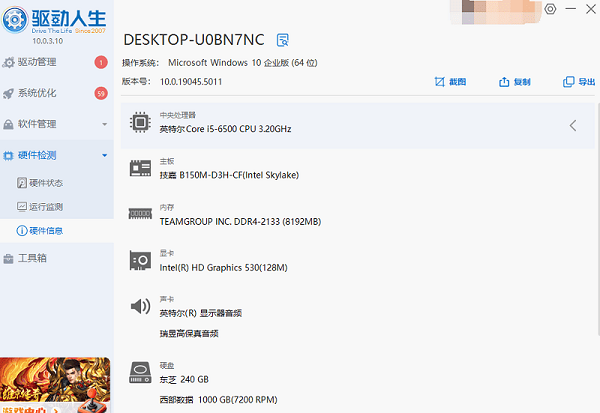
Task: Open the 硬件状态 sub-item
Action: (57, 183)
